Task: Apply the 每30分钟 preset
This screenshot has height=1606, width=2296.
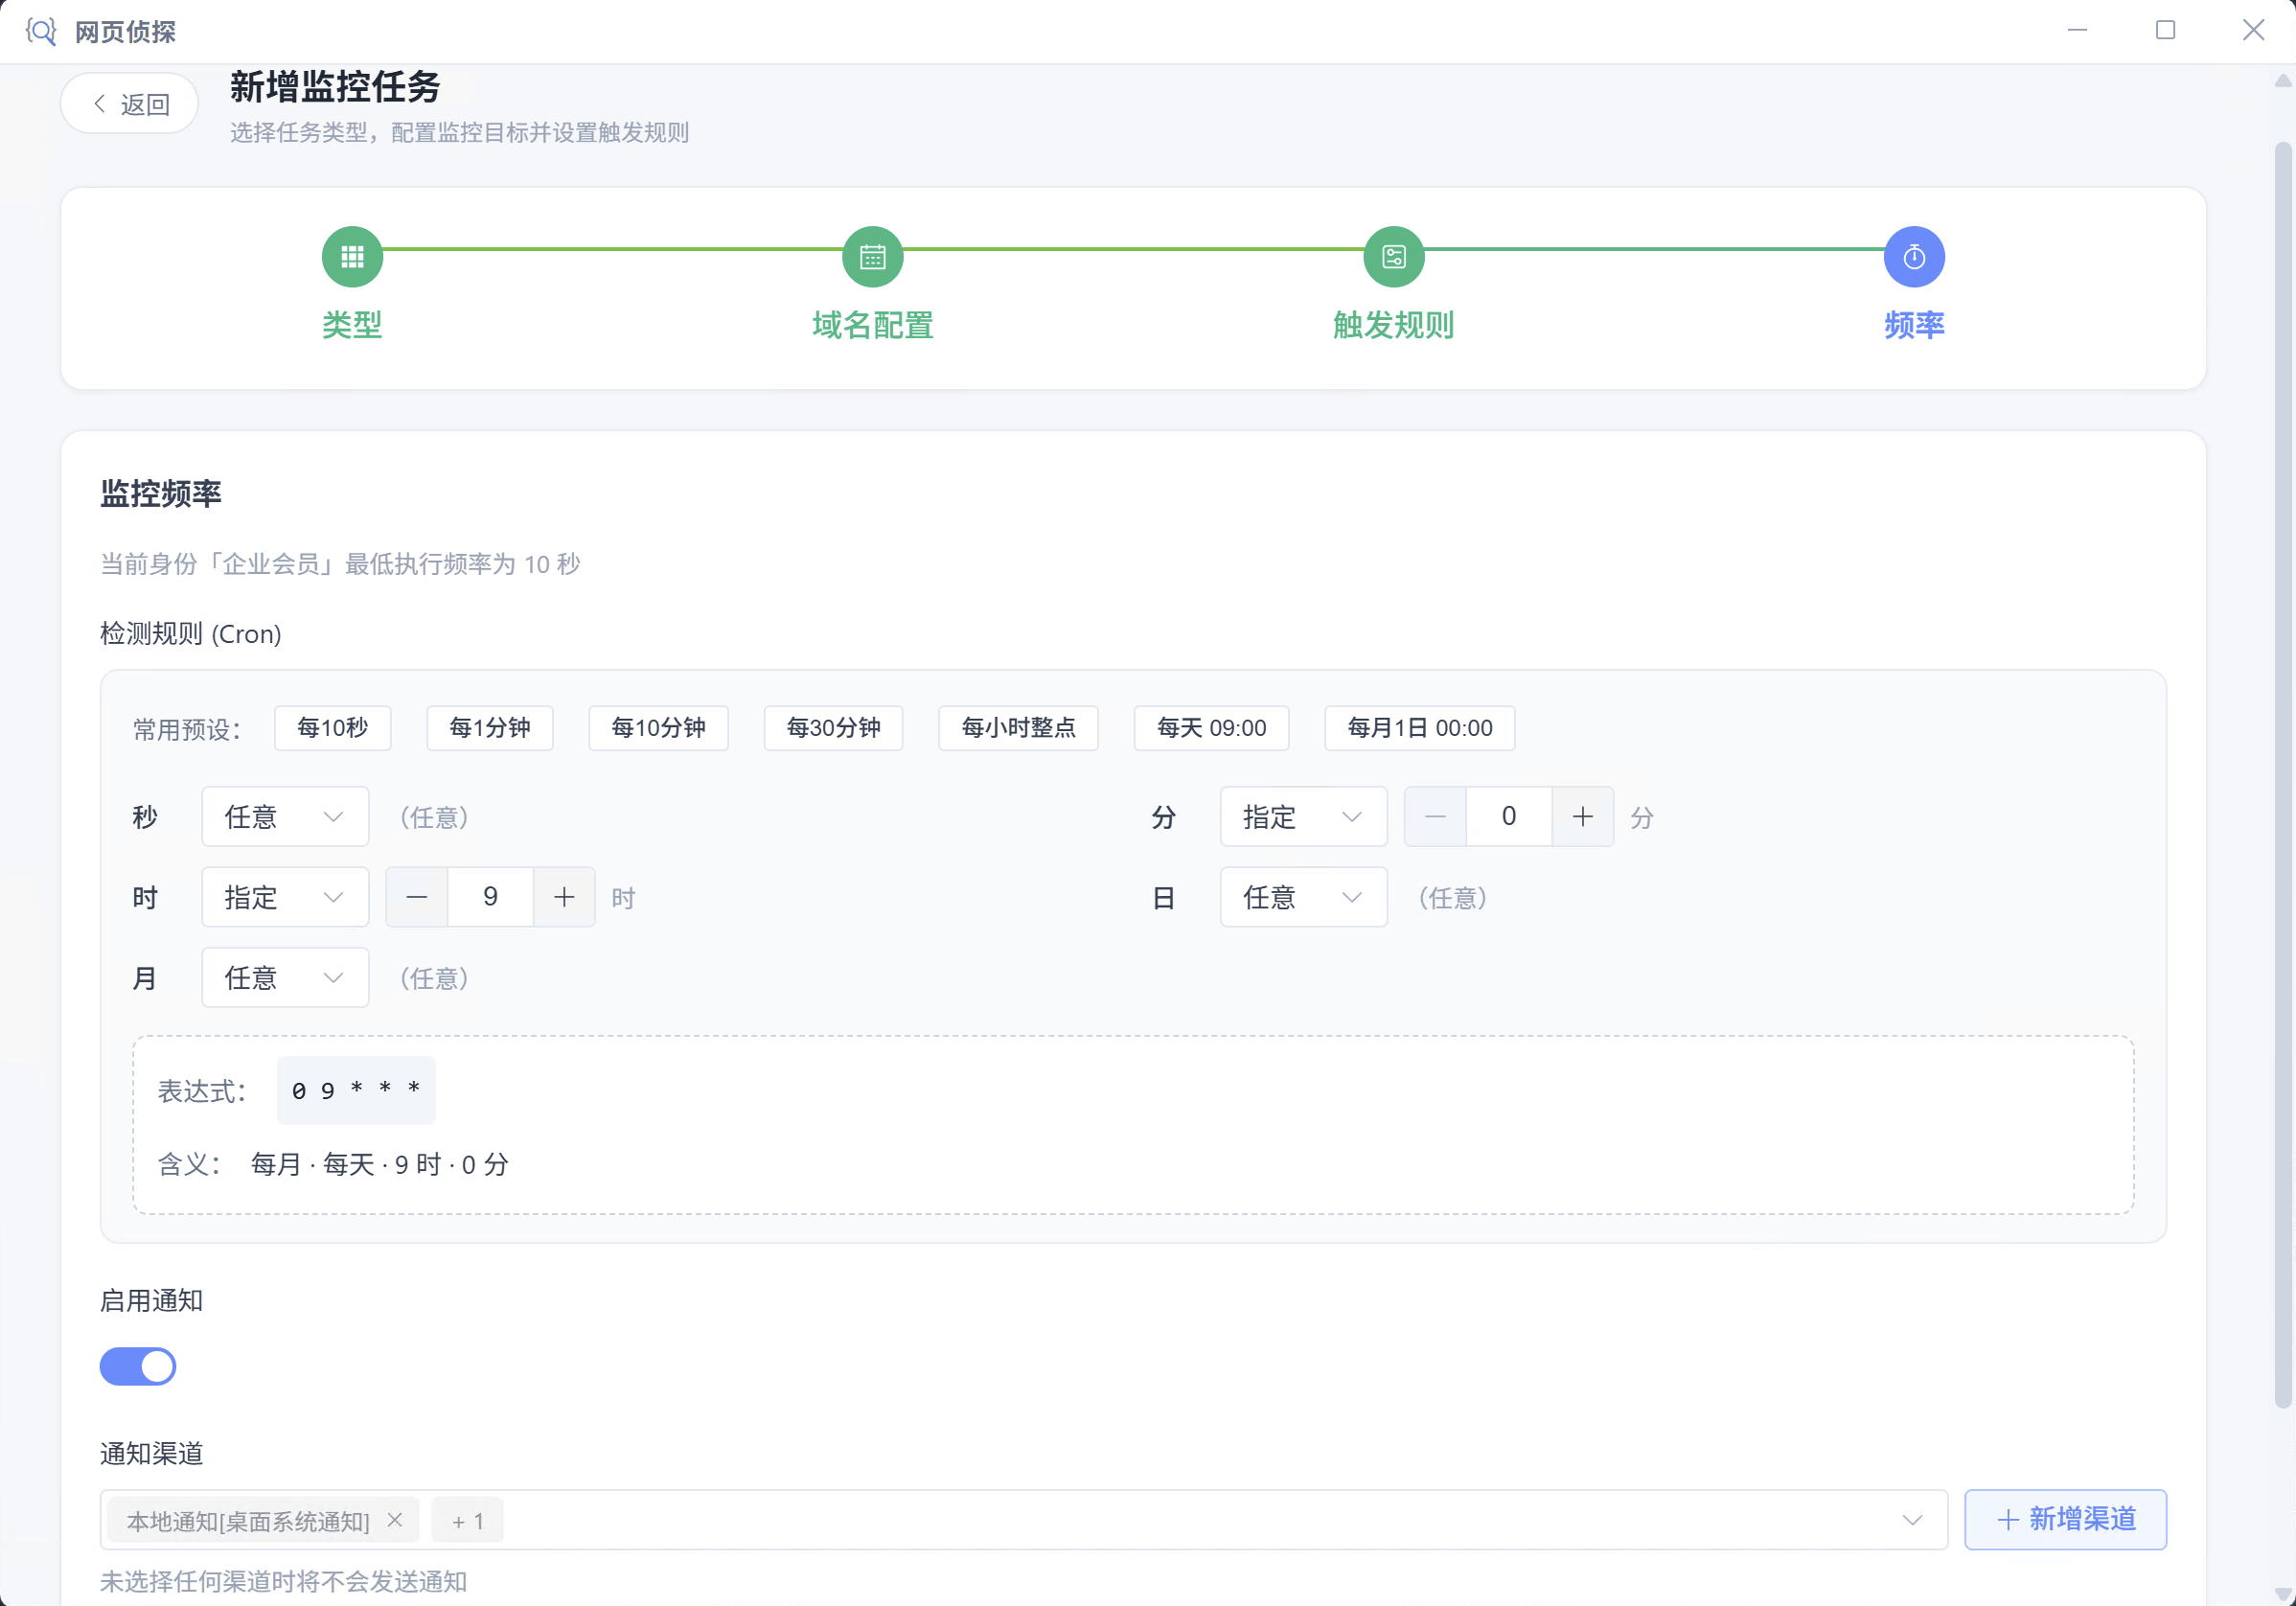Action: click(x=833, y=728)
